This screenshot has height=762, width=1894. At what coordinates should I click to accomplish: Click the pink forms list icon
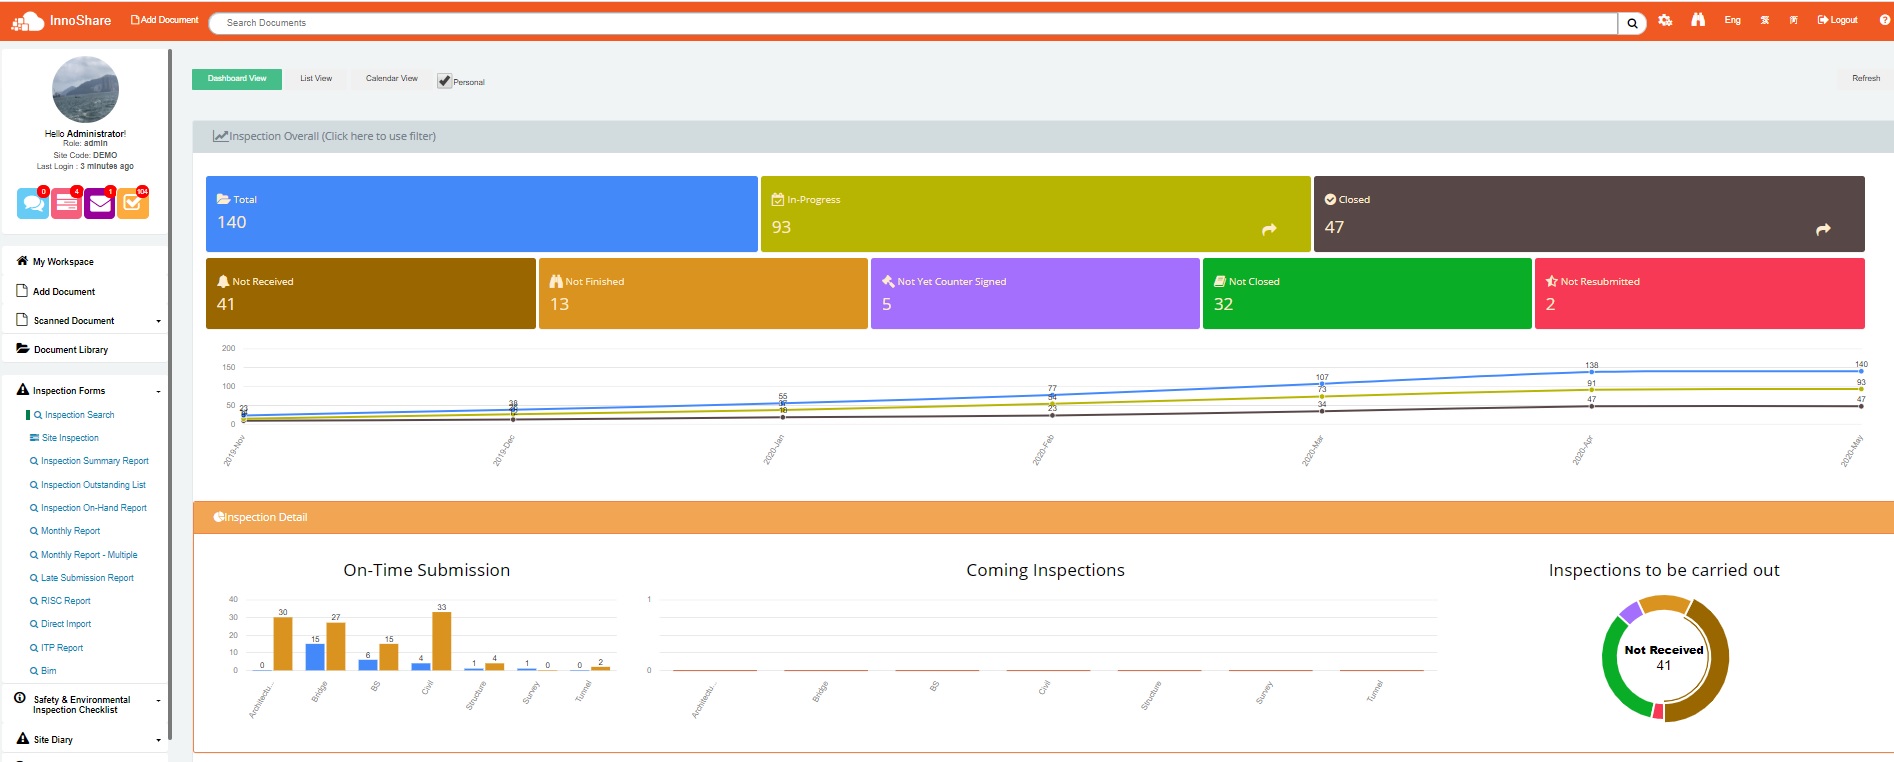66,204
